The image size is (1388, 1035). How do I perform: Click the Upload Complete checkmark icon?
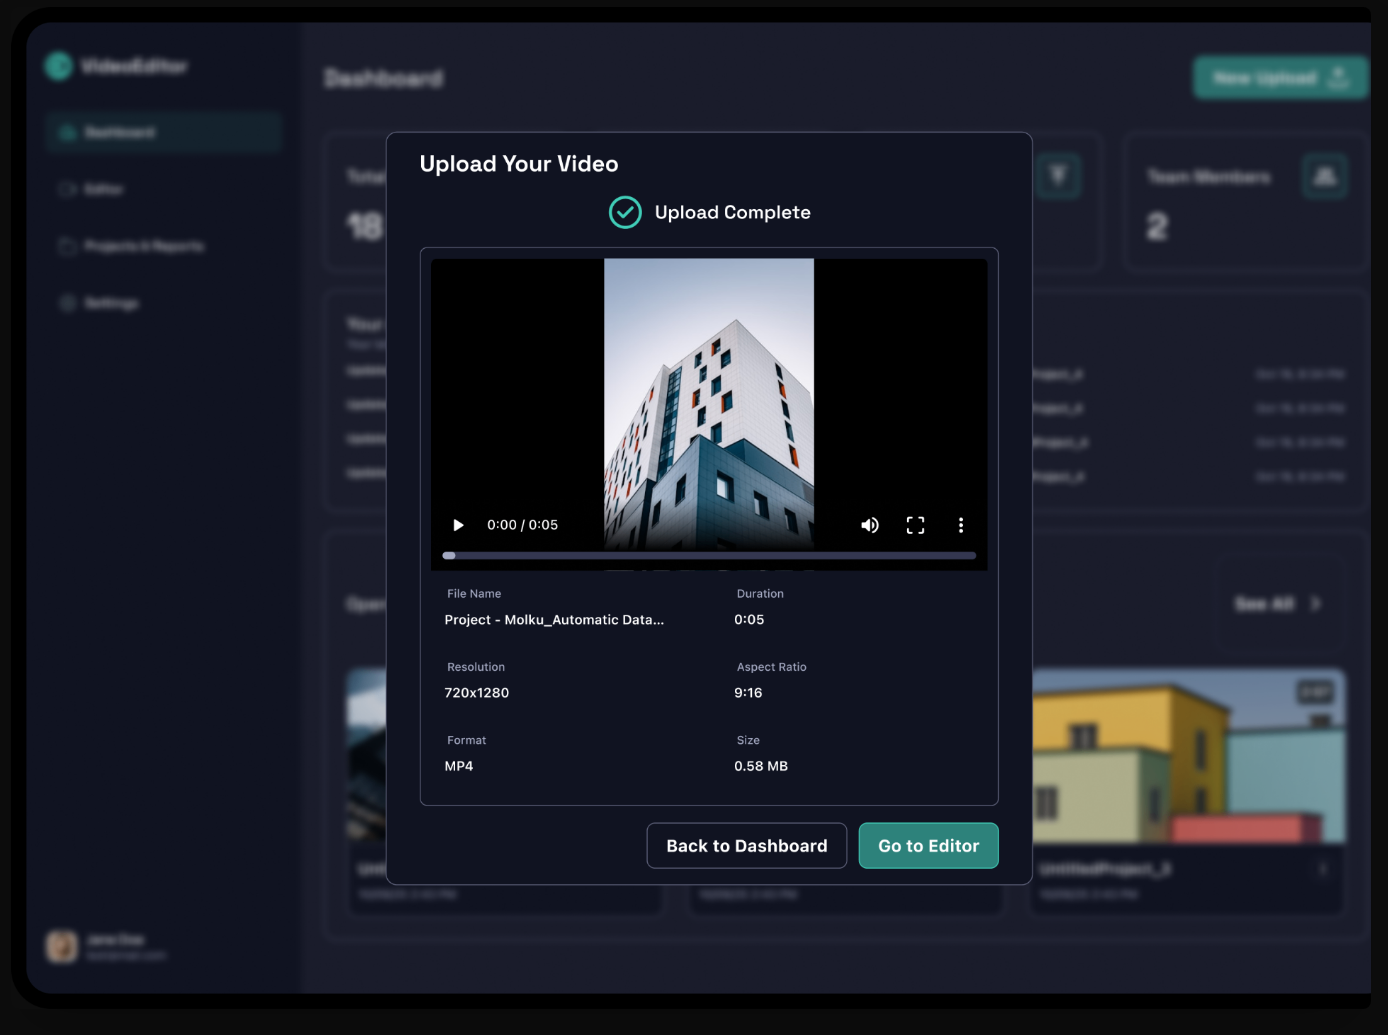(x=625, y=212)
